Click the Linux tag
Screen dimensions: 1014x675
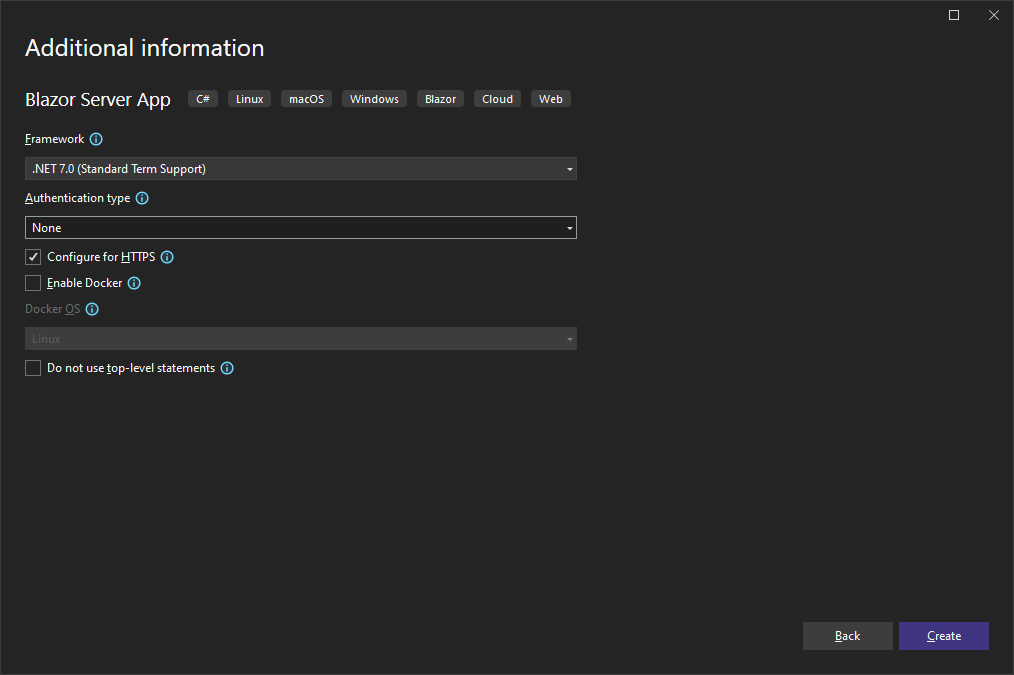(250, 99)
